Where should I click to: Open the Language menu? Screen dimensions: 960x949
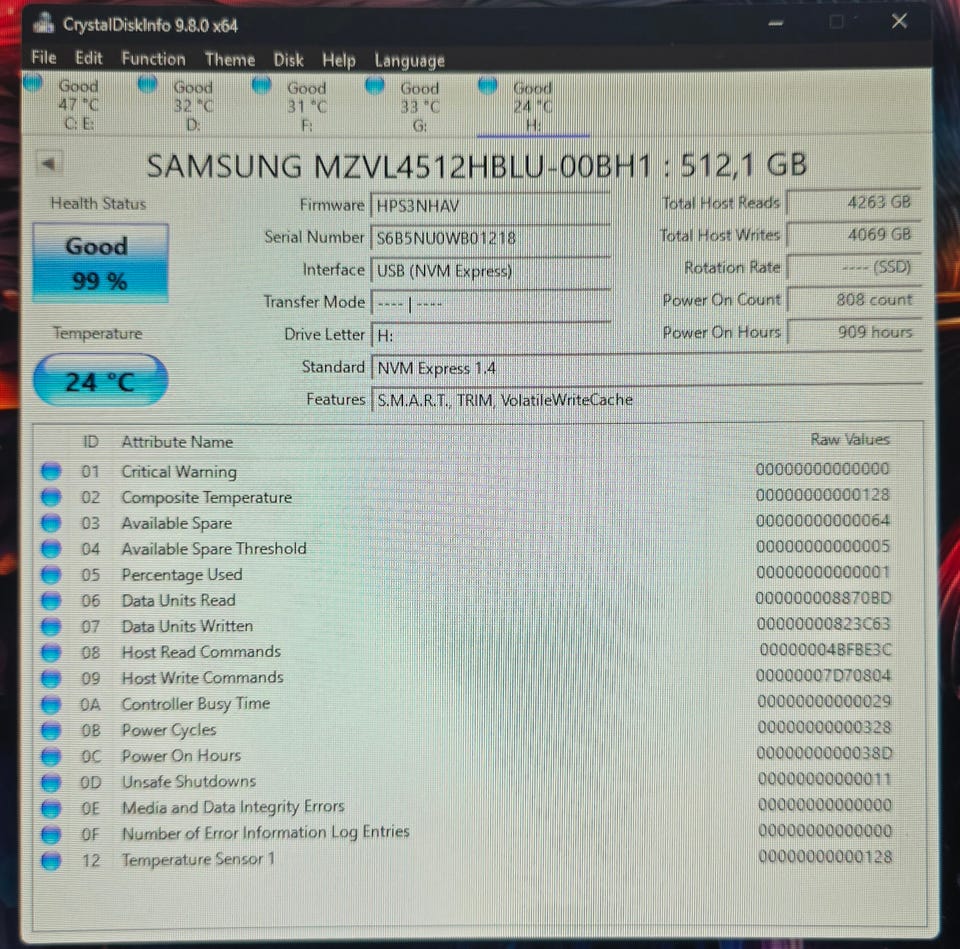410,61
